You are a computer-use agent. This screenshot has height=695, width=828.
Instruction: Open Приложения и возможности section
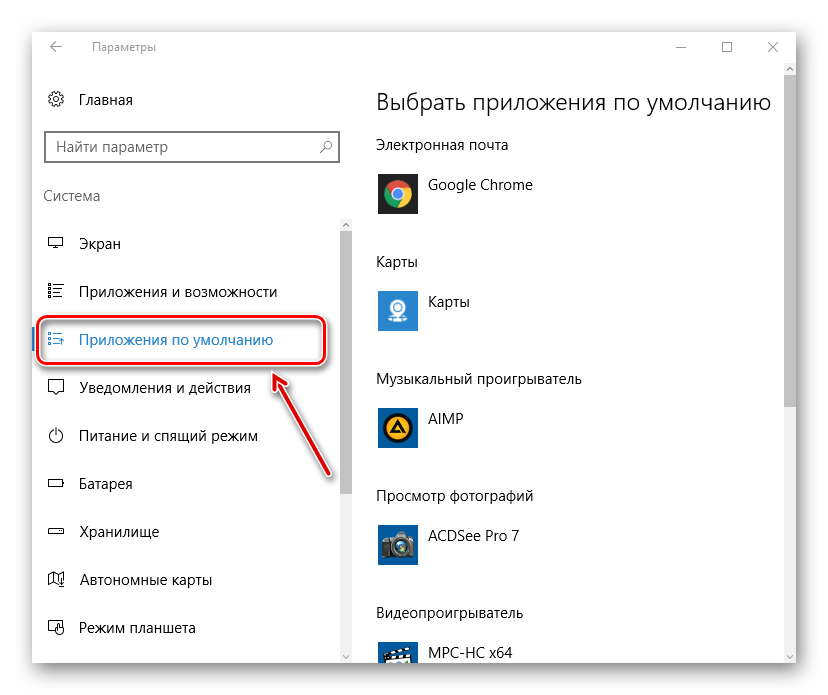pyautogui.click(x=177, y=292)
